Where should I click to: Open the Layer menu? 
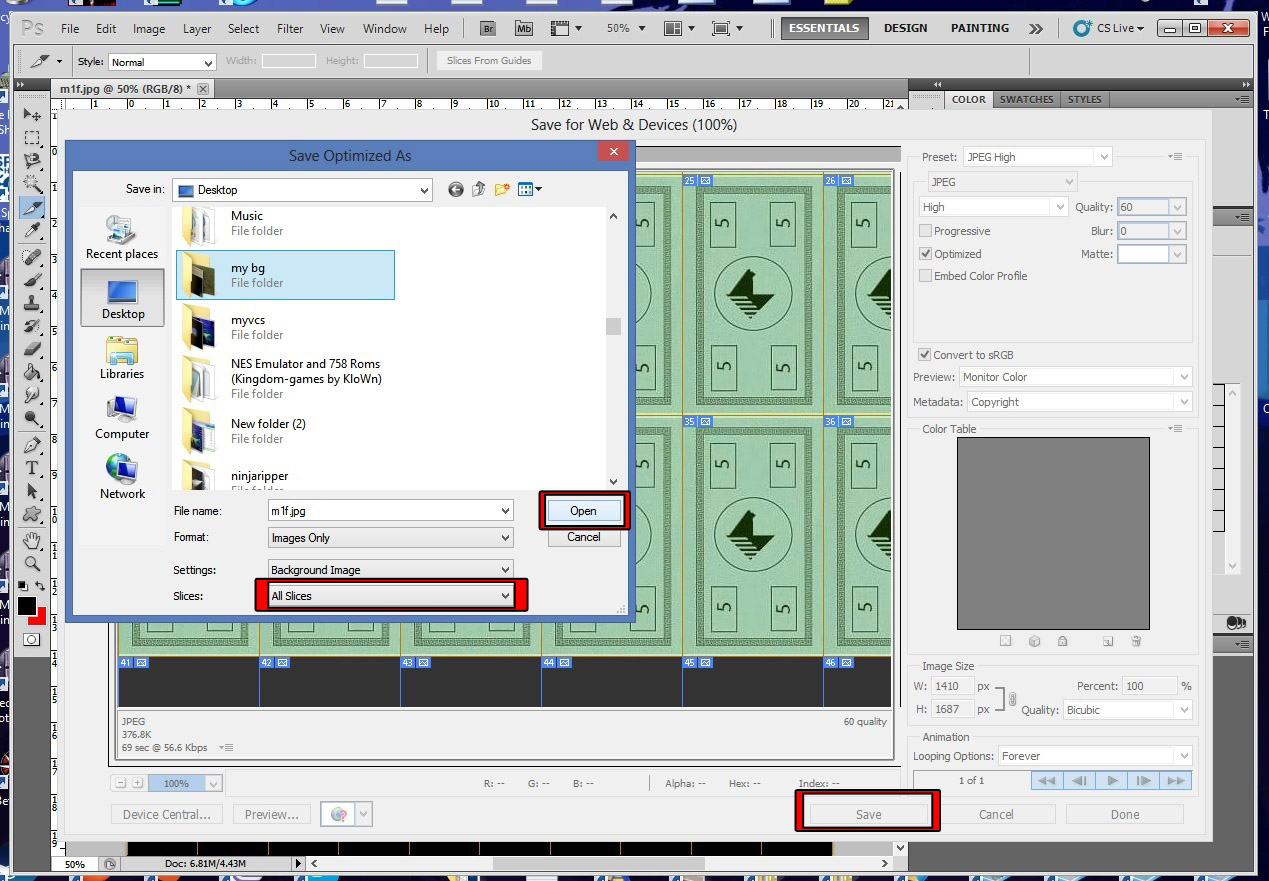pos(197,29)
